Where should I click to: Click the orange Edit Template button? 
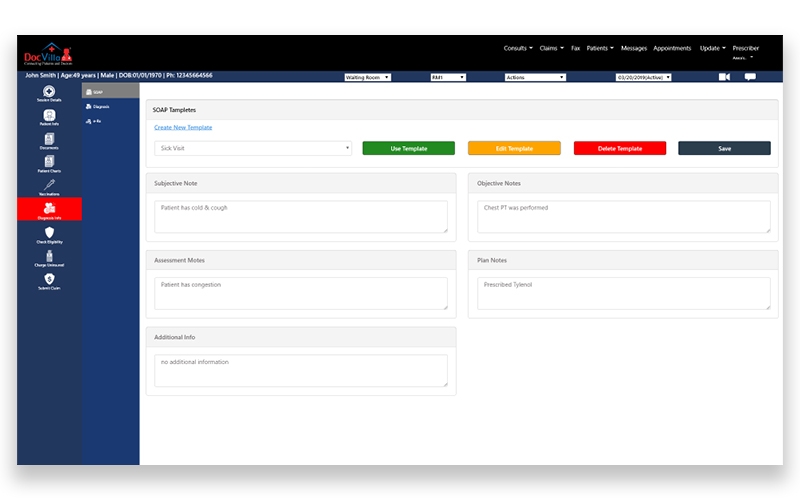click(x=514, y=148)
